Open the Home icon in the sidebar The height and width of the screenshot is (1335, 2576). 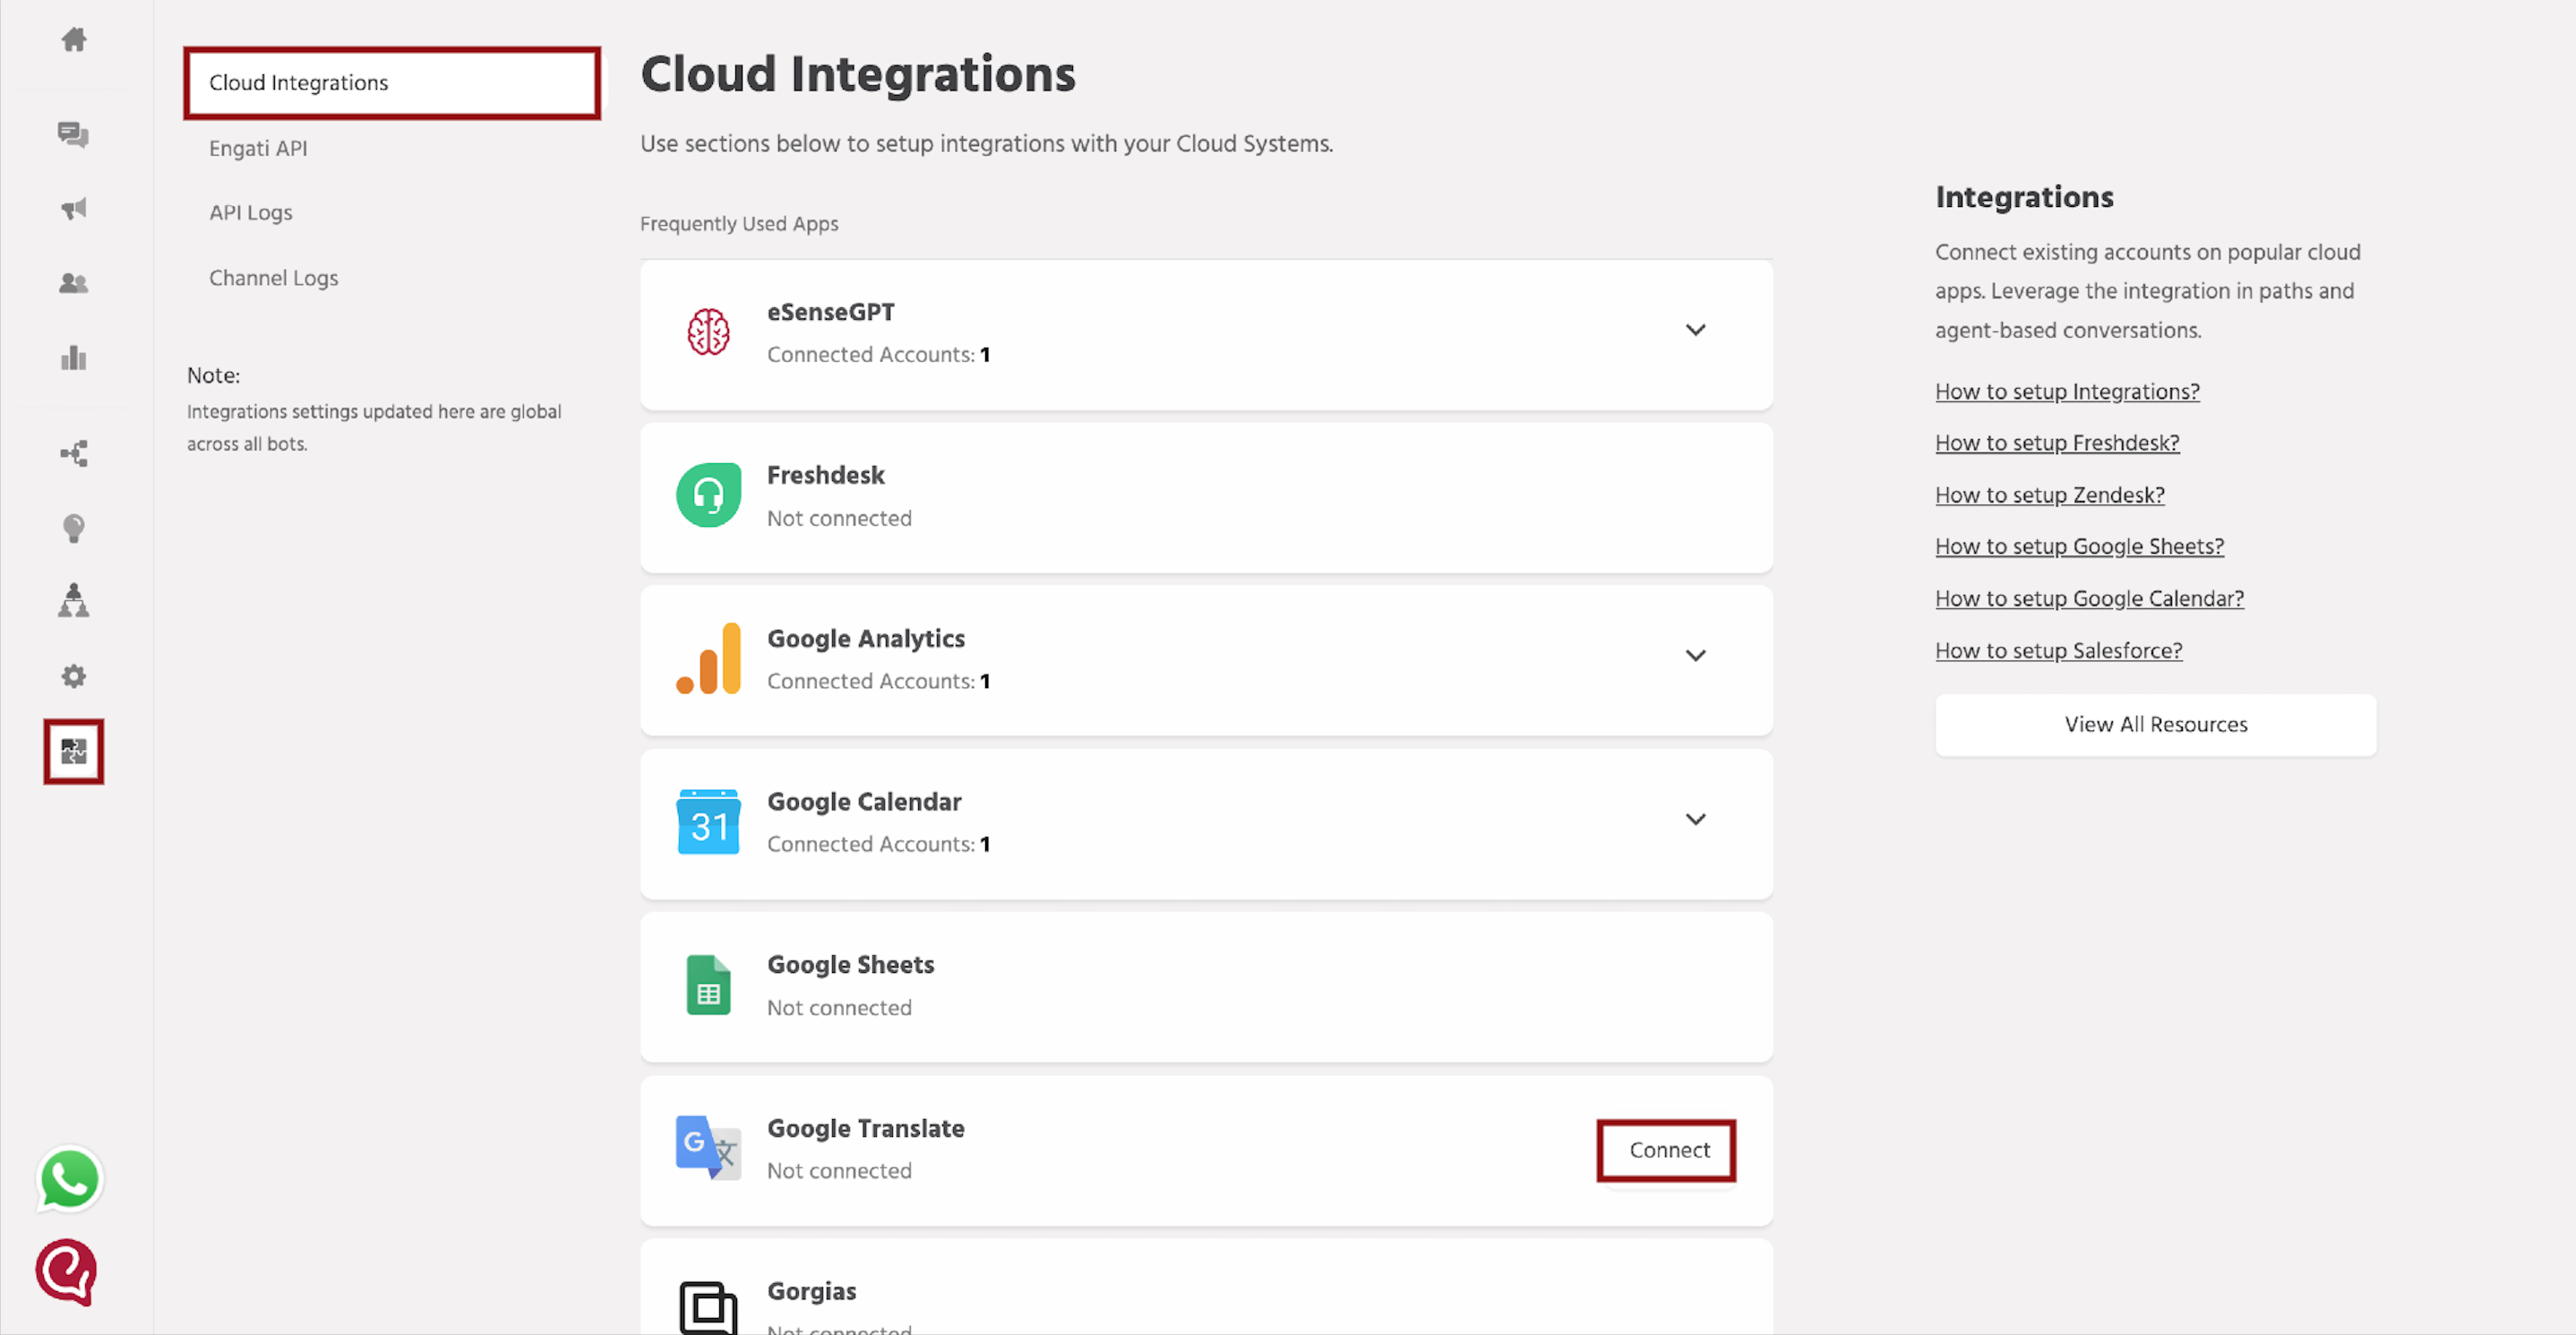click(73, 40)
